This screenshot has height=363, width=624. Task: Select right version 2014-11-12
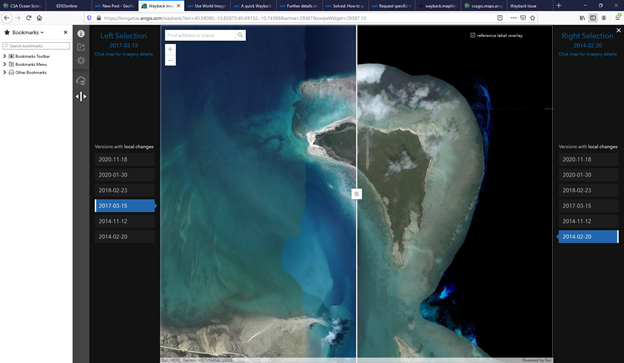tap(589, 221)
